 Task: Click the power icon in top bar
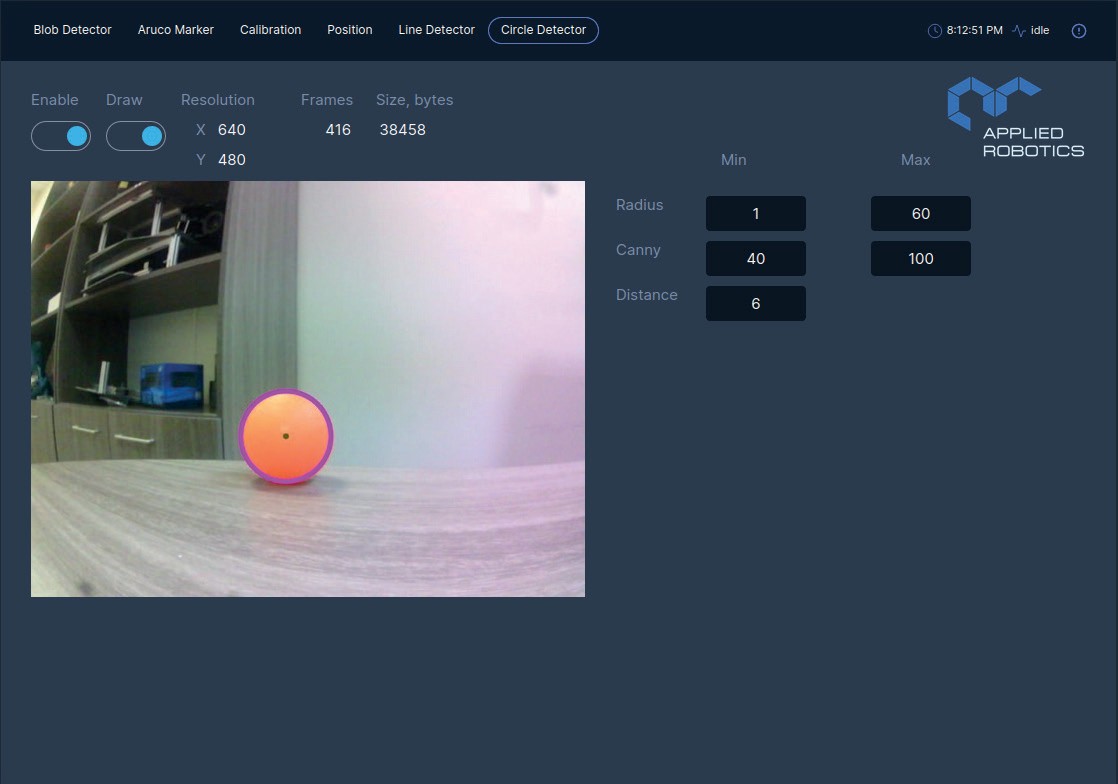pos(1078,31)
